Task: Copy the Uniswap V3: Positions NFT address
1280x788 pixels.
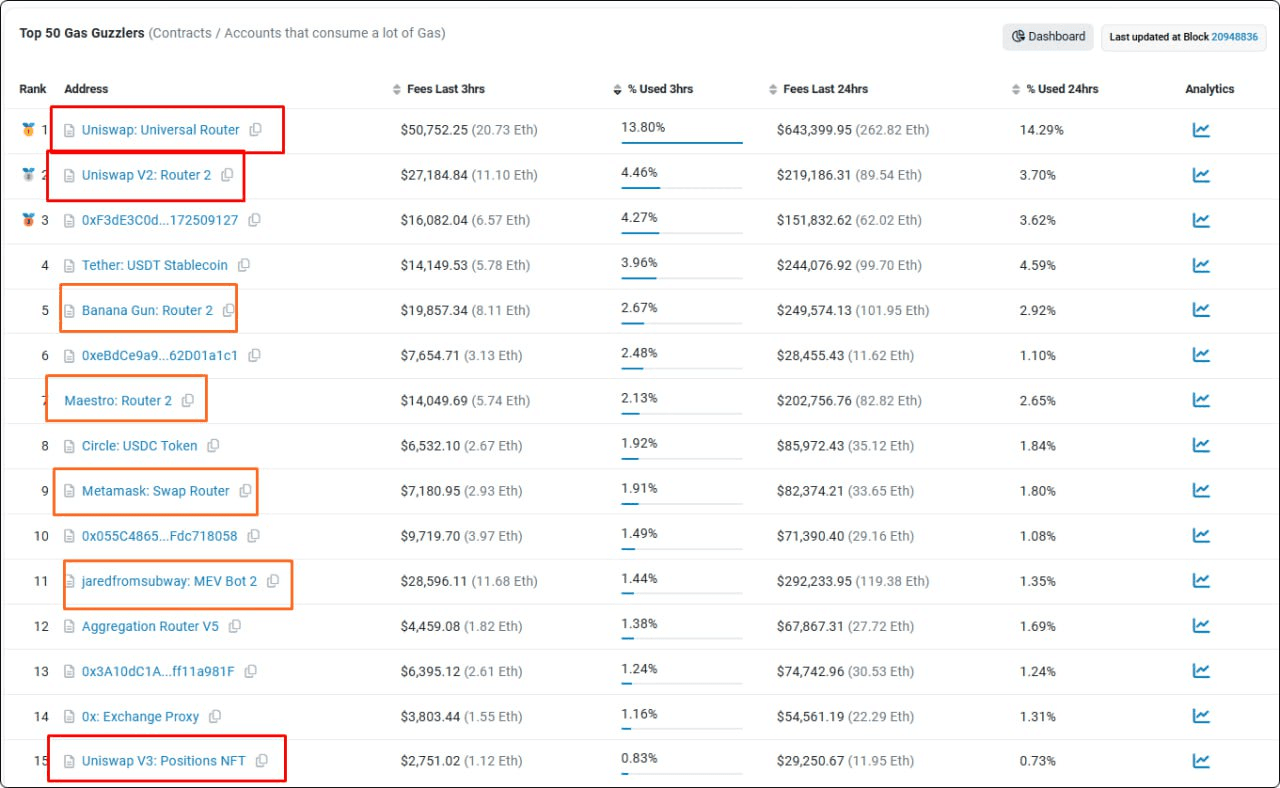Action: tap(261, 761)
